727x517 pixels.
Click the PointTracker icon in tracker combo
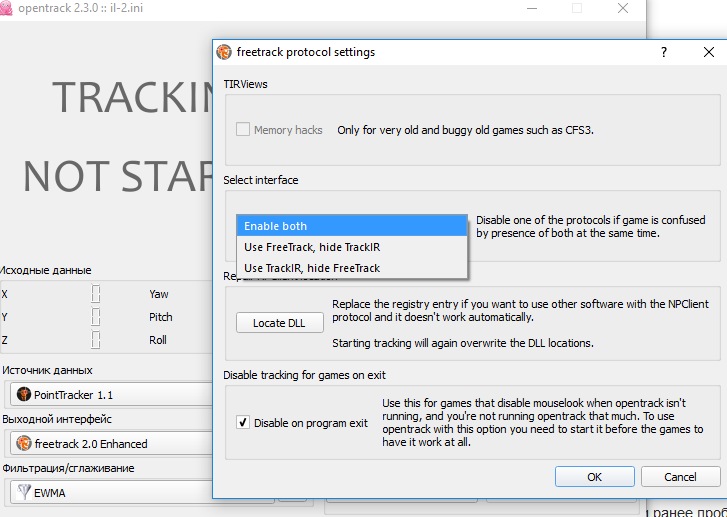[24, 394]
